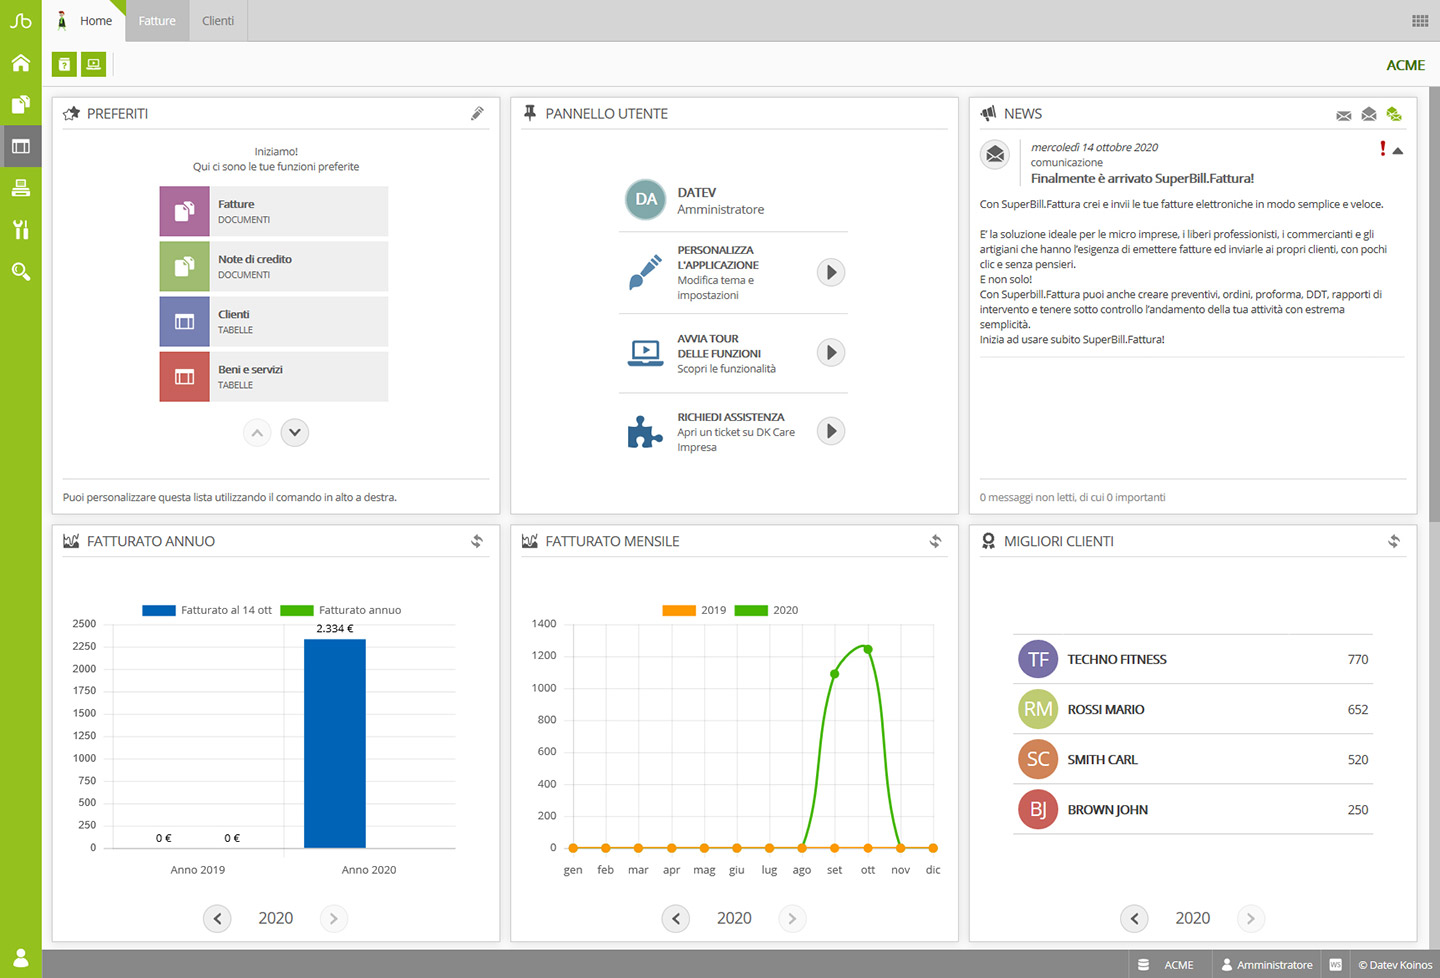Toggle Fatturato annuo legend

341,610
